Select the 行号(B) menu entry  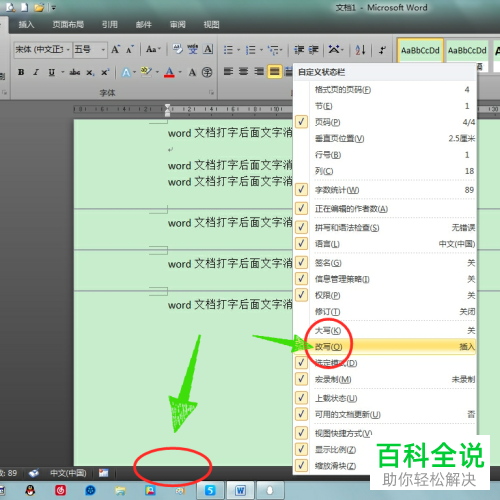click(385, 155)
